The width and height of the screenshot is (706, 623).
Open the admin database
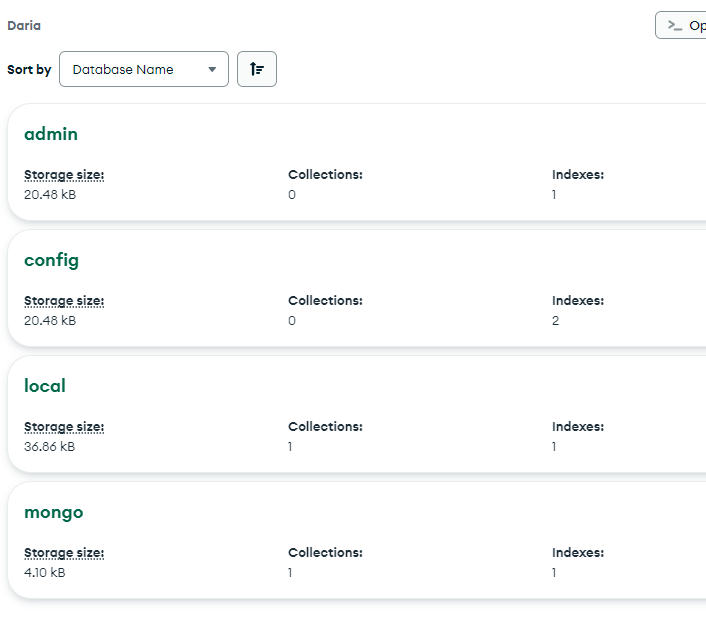point(51,134)
